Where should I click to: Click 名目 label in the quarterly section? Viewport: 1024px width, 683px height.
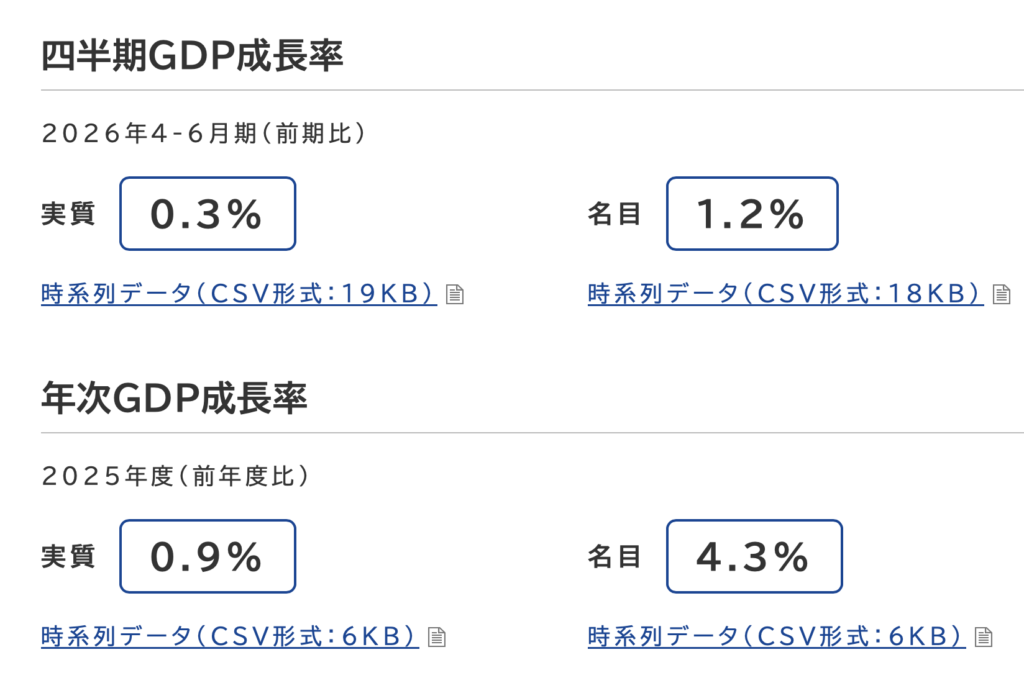pyautogui.click(x=615, y=214)
